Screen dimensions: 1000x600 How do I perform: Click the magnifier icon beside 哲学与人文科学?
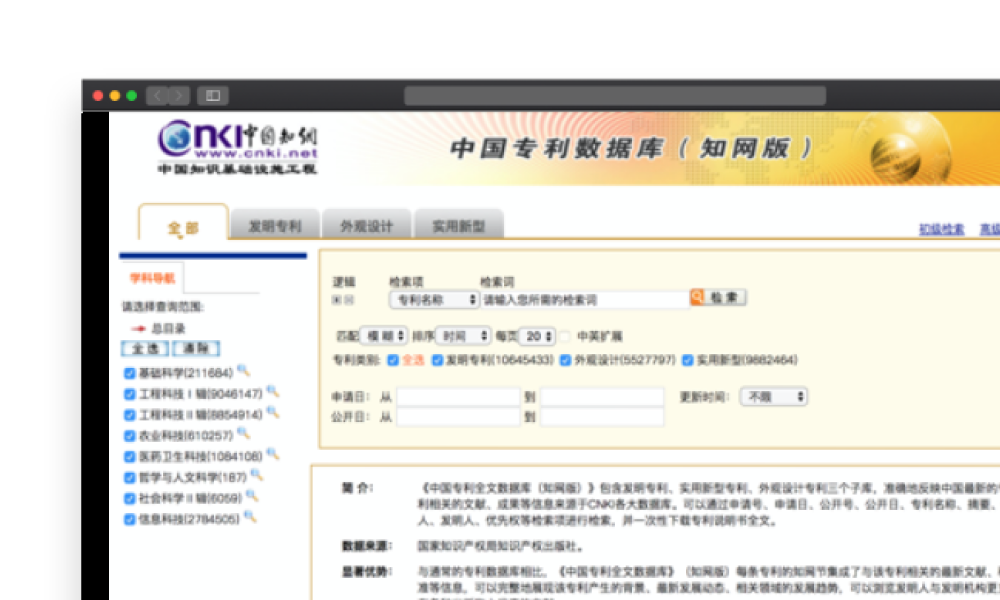point(257,475)
